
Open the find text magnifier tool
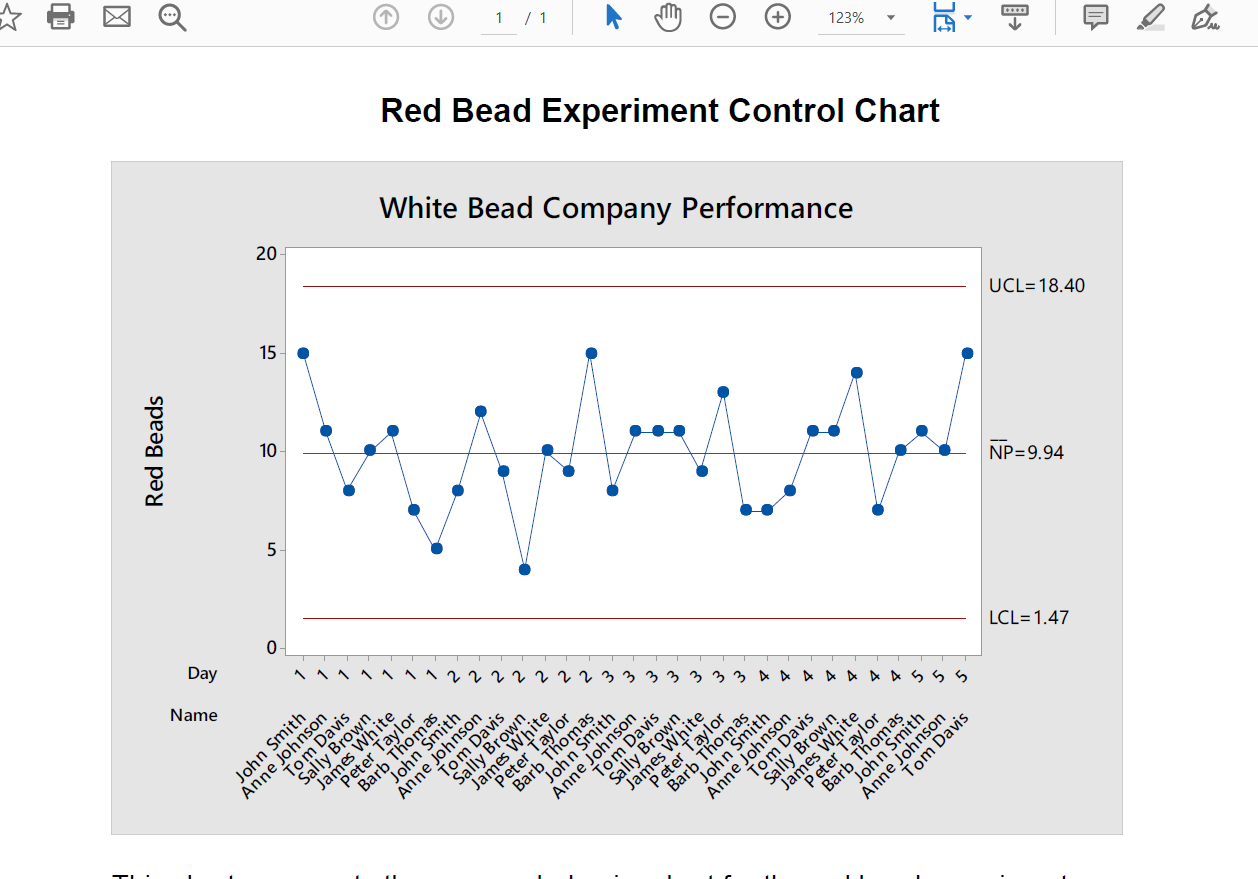172,17
